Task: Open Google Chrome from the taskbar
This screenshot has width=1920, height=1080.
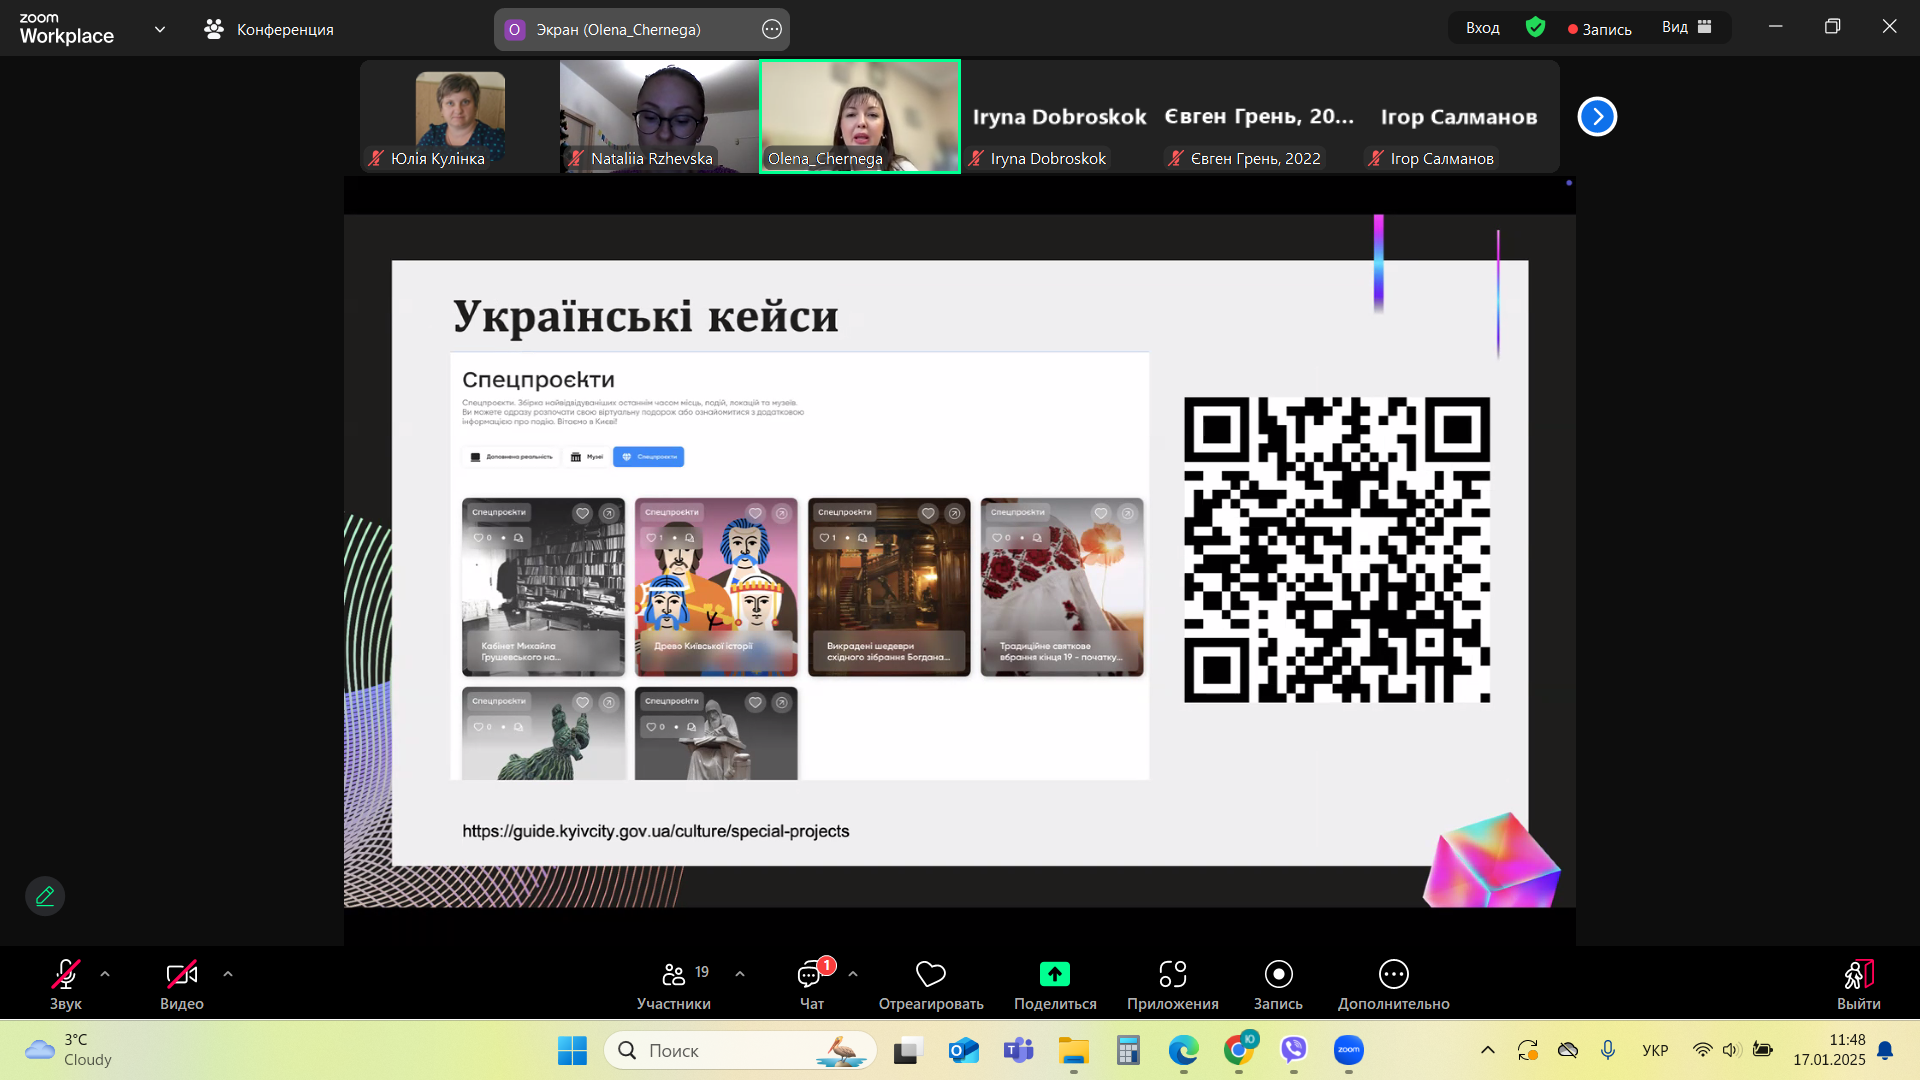Action: [1239, 1050]
